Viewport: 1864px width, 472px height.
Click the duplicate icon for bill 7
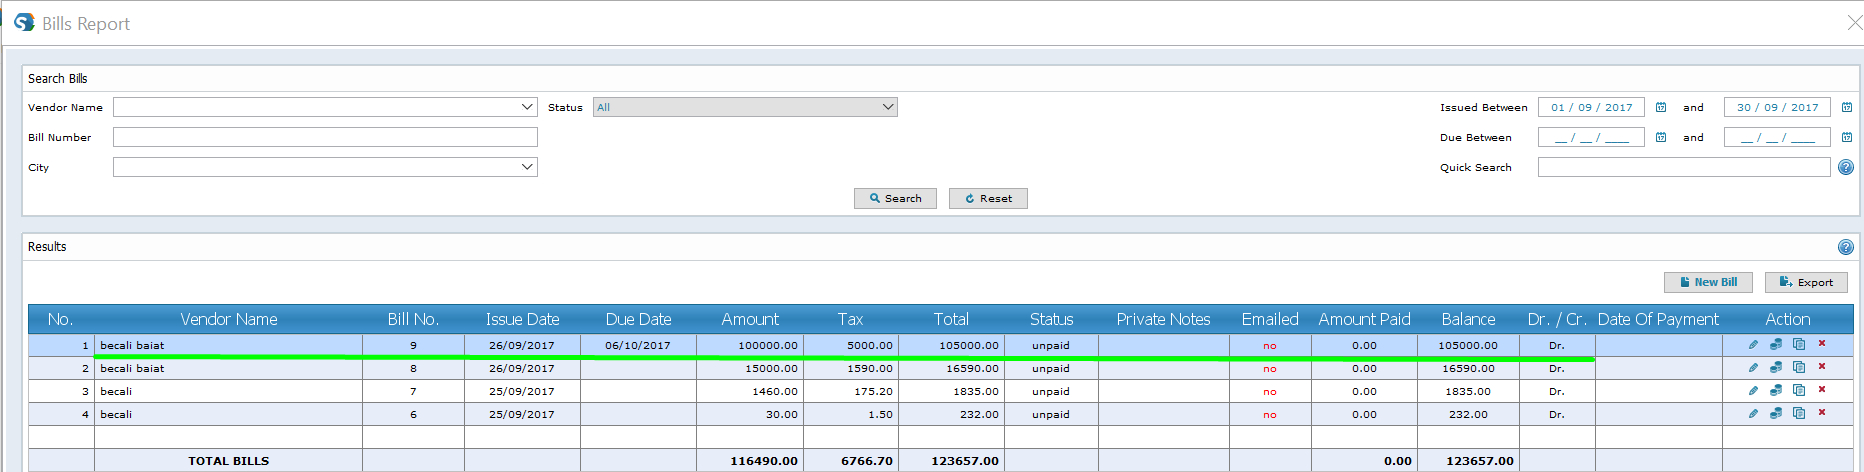click(x=1799, y=390)
